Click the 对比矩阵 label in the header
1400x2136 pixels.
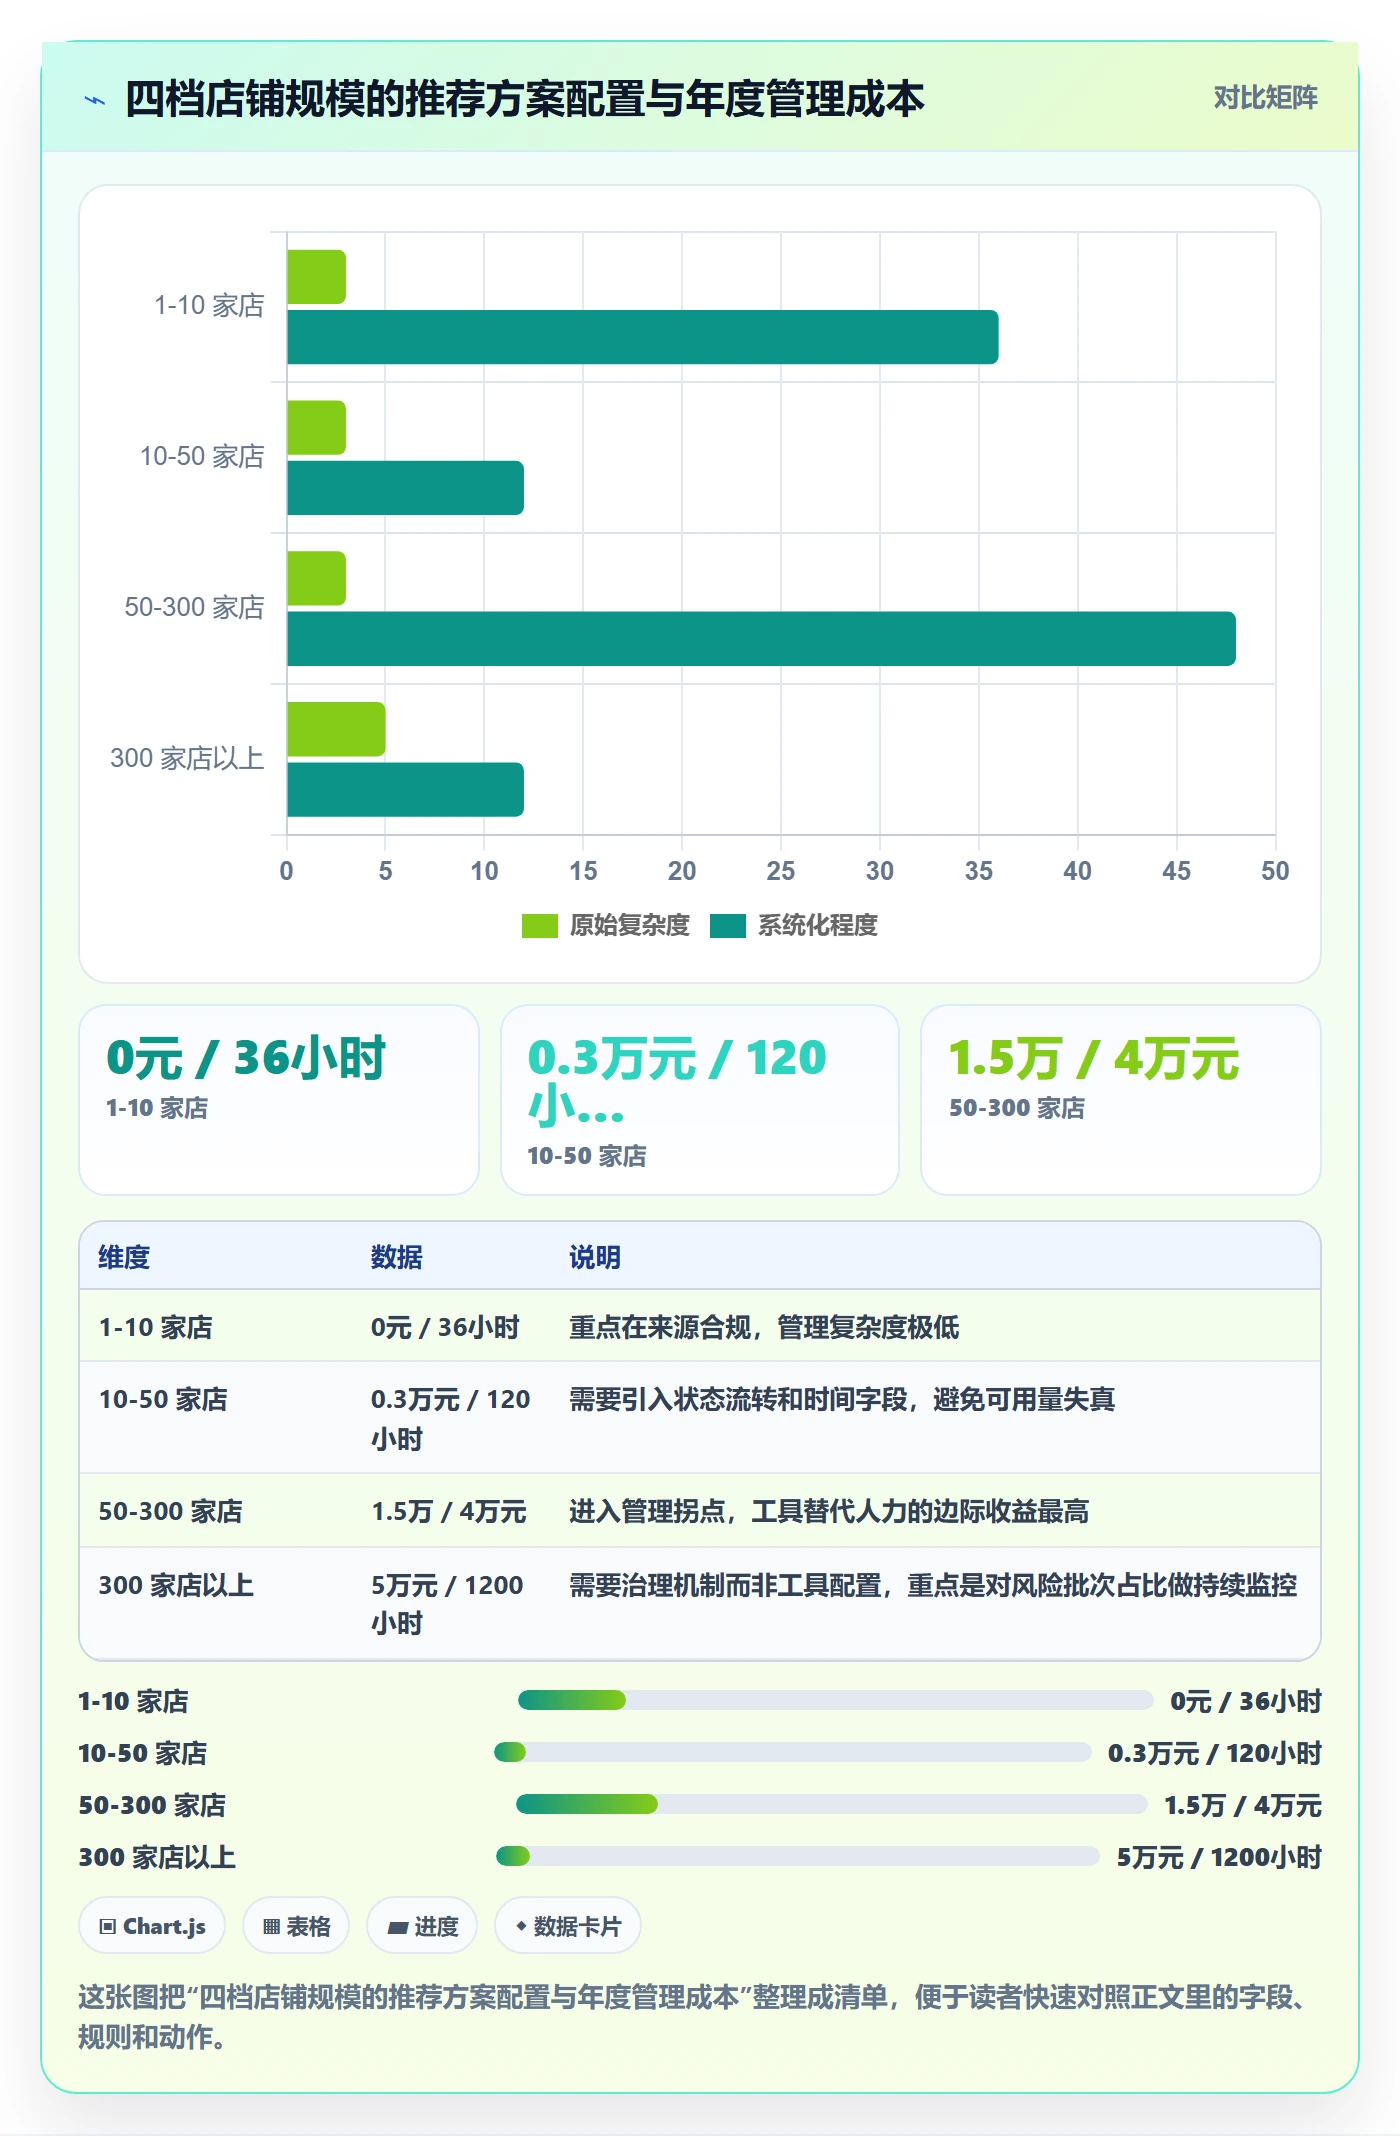click(1265, 98)
